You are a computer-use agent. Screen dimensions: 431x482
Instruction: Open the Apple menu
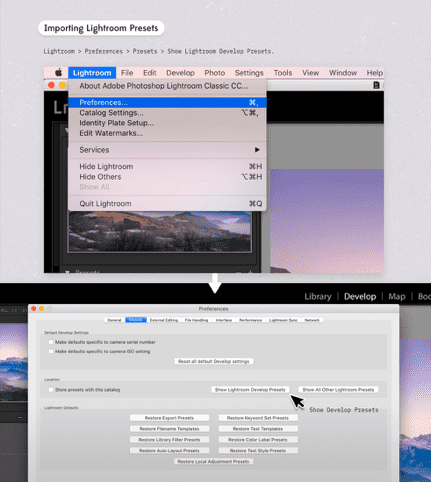coord(59,72)
